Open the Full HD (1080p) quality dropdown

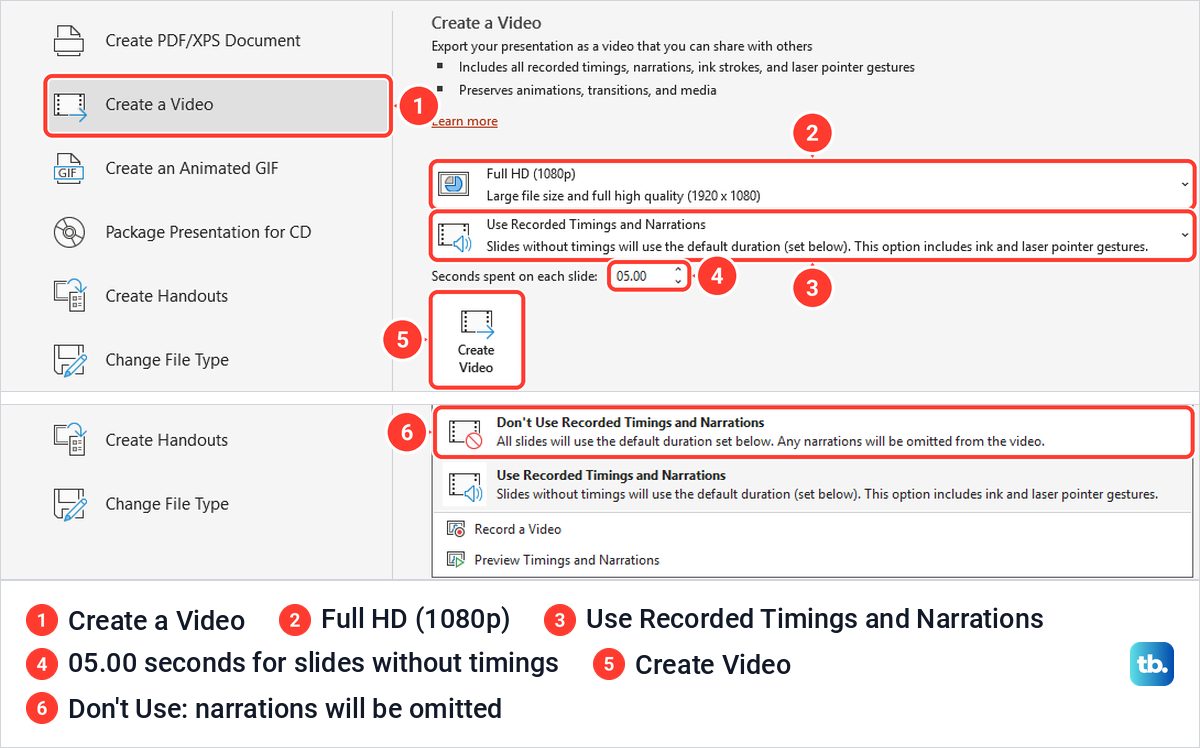tap(812, 184)
